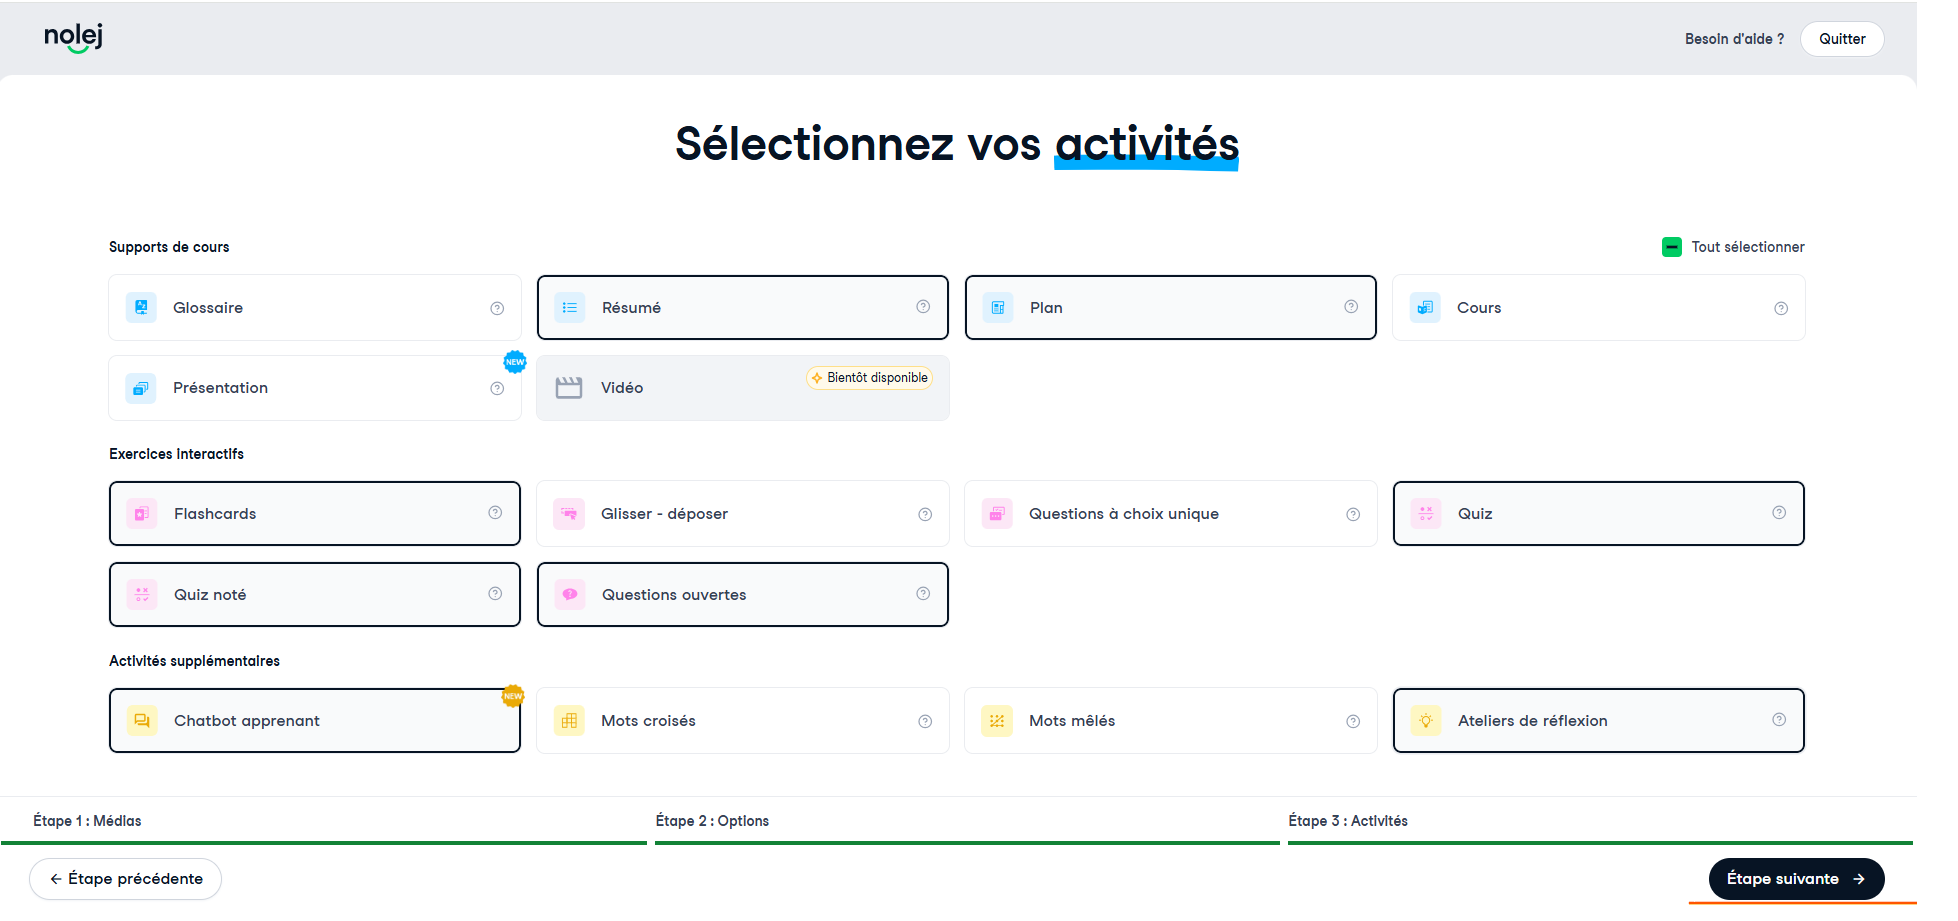Deselect the Flashcards activity card
The height and width of the screenshot is (921, 1958).
[x=315, y=514]
